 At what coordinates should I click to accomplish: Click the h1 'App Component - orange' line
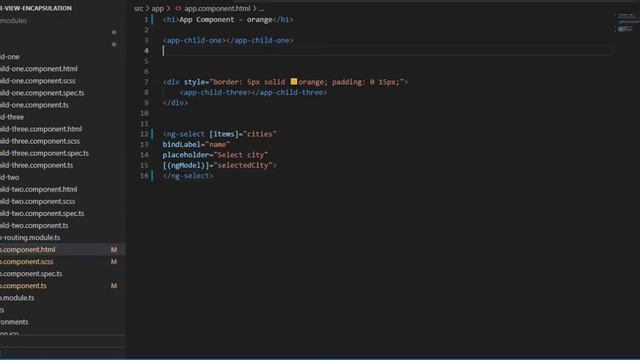(228, 20)
